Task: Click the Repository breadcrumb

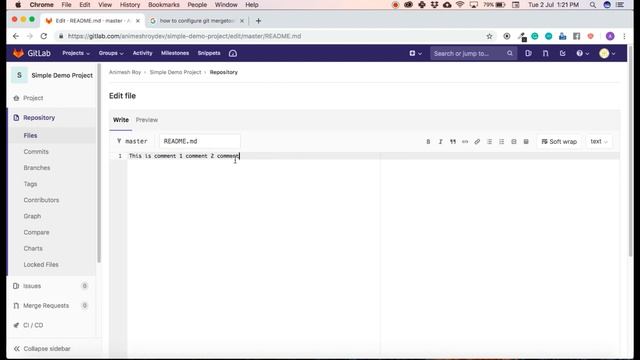Action: coord(224,72)
